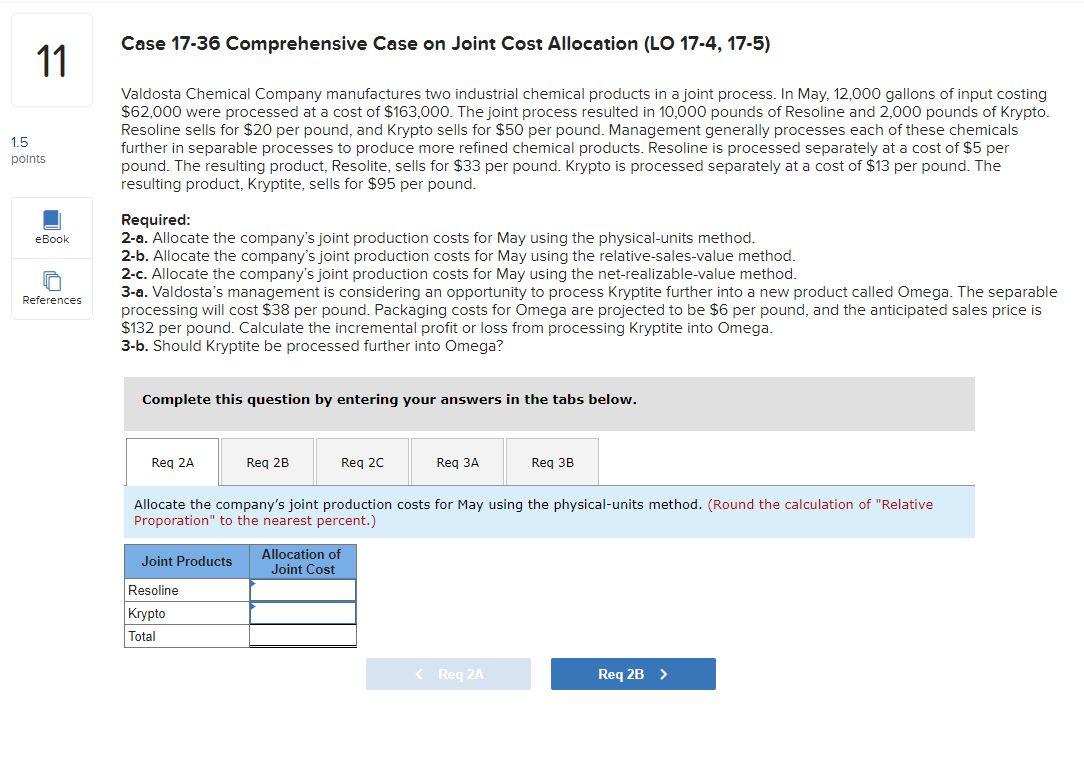Click the Allocation of Joint Cost header
This screenshot has width=1084, height=760.
click(x=302, y=561)
